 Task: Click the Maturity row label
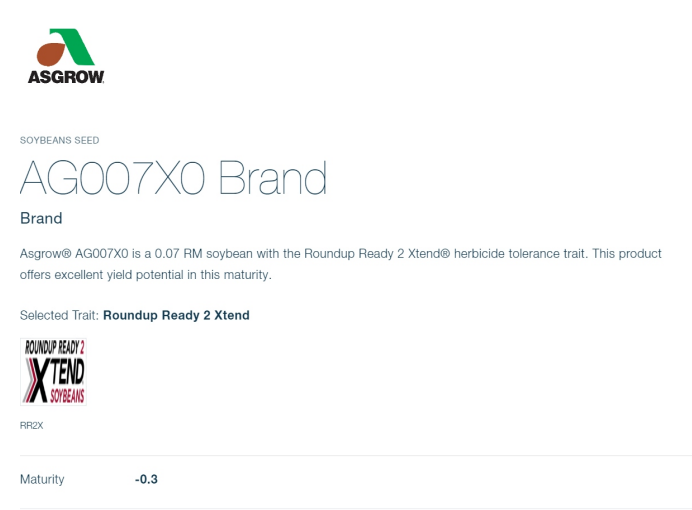click(42, 479)
